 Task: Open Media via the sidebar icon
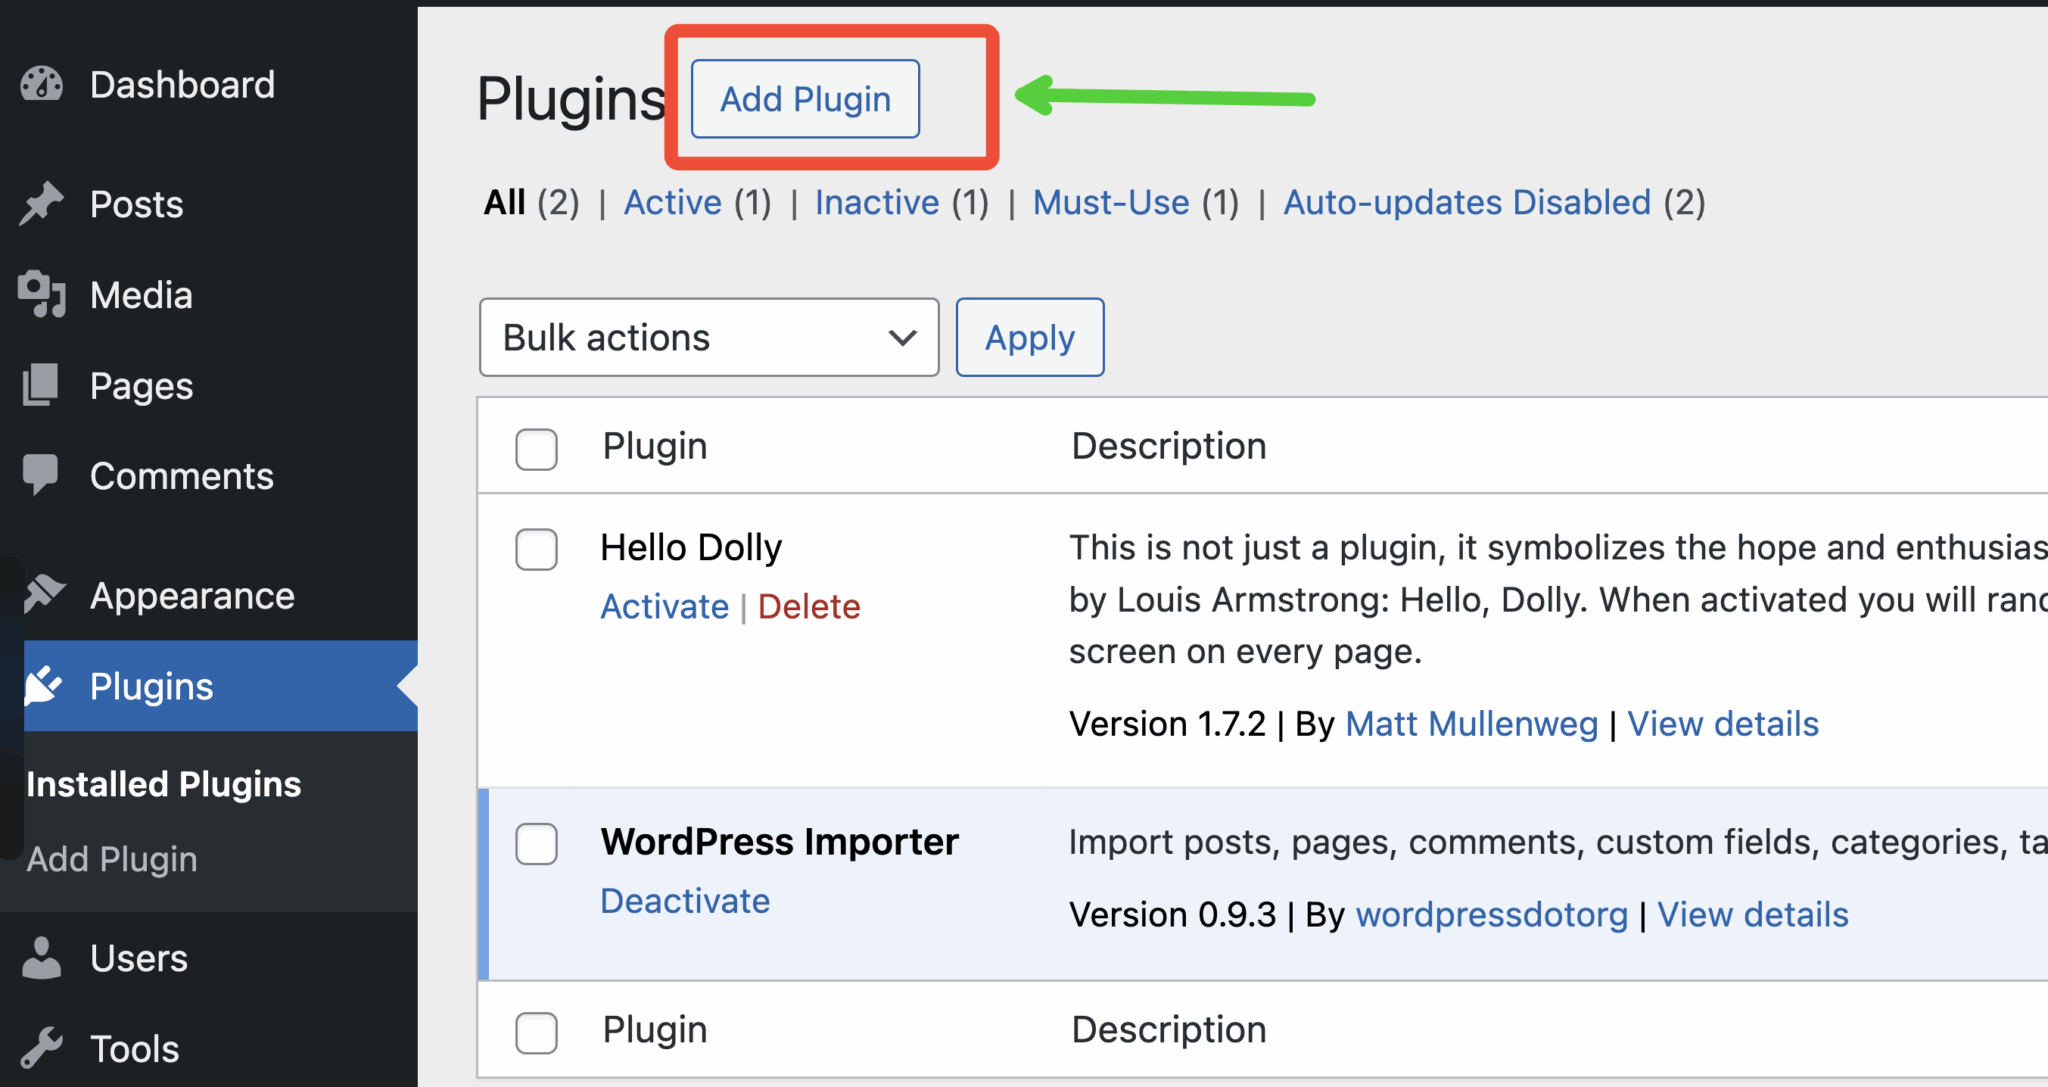coord(42,294)
